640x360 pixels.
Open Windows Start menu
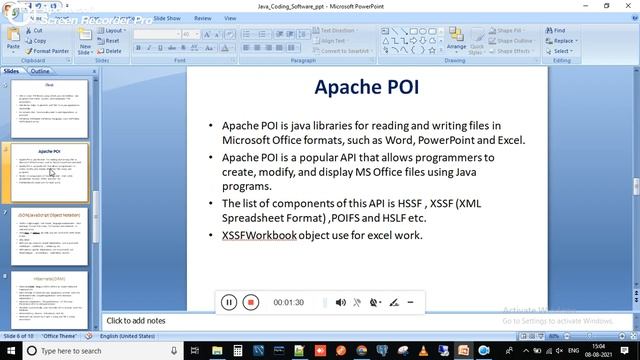click(11, 351)
